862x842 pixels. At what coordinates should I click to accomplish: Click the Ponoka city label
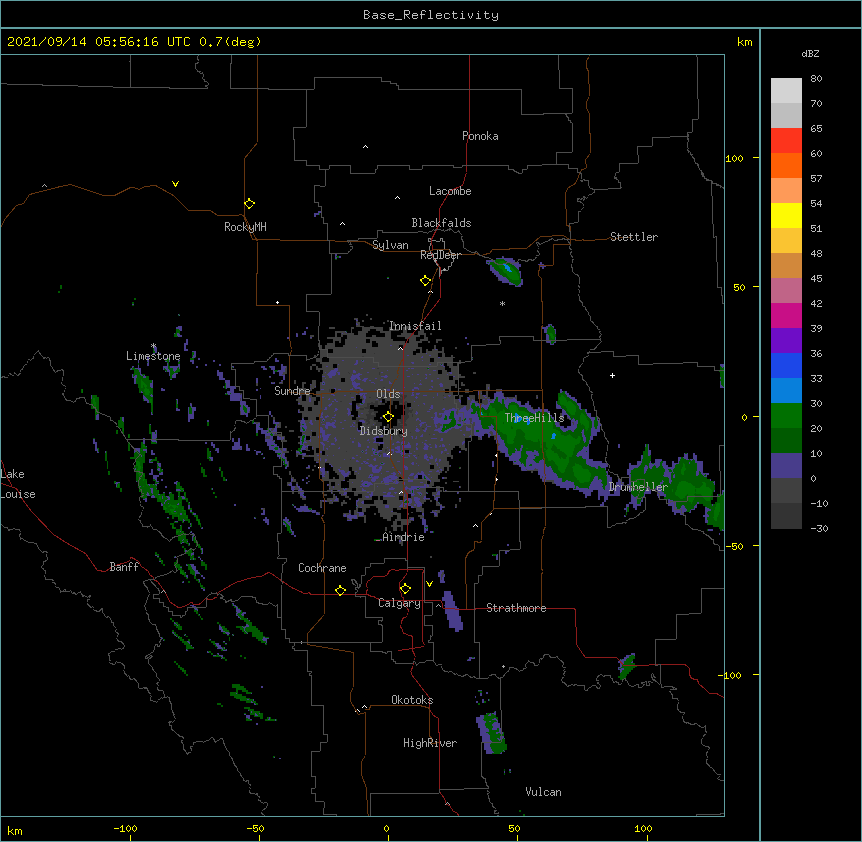480,136
